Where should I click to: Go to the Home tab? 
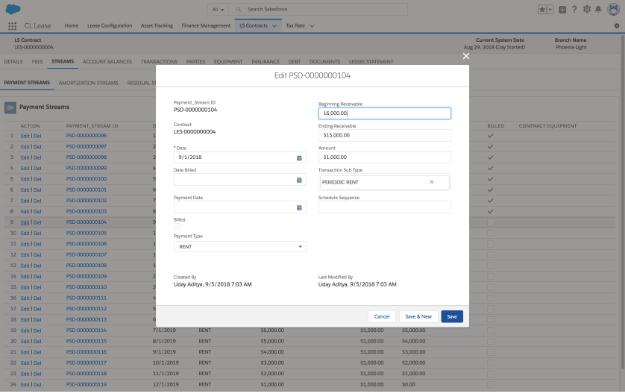71,26
